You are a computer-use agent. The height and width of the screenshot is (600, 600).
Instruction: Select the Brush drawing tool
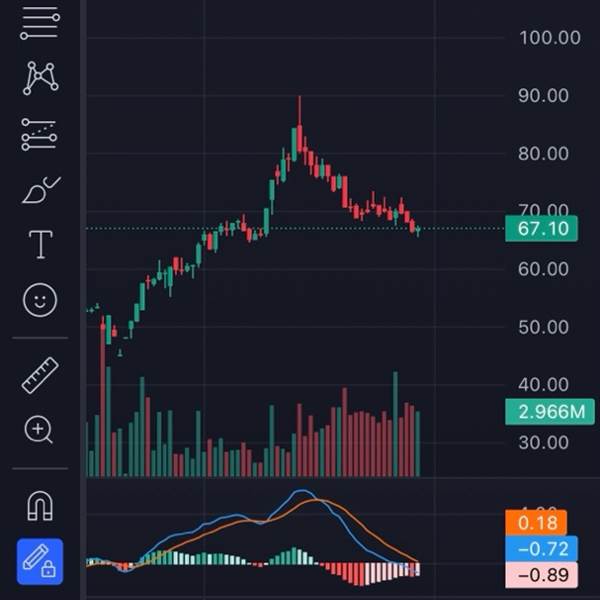coord(41,190)
